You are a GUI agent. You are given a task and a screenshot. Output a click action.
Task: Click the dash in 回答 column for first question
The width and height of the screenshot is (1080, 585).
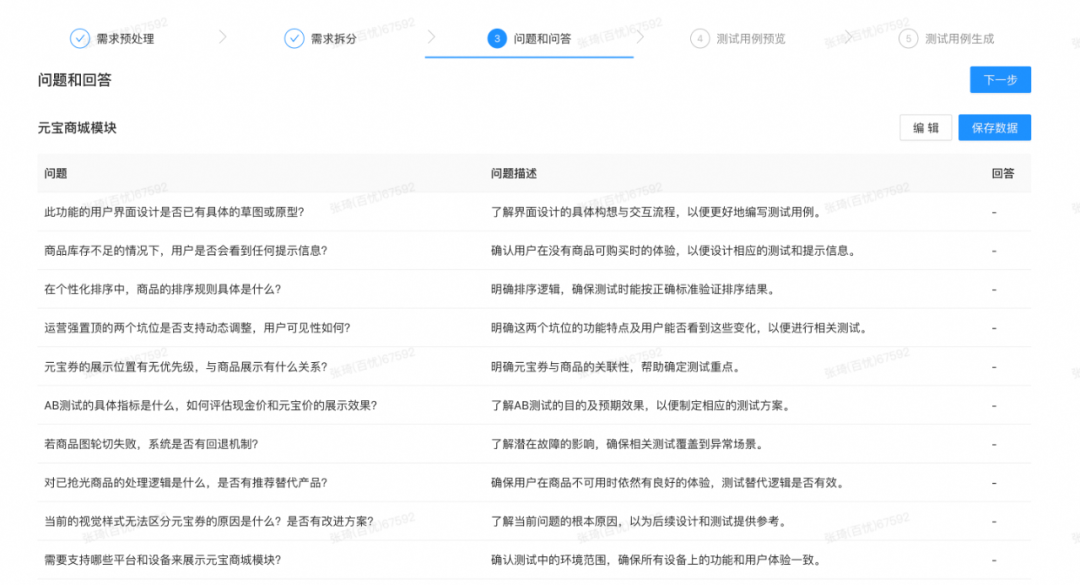(x=994, y=211)
